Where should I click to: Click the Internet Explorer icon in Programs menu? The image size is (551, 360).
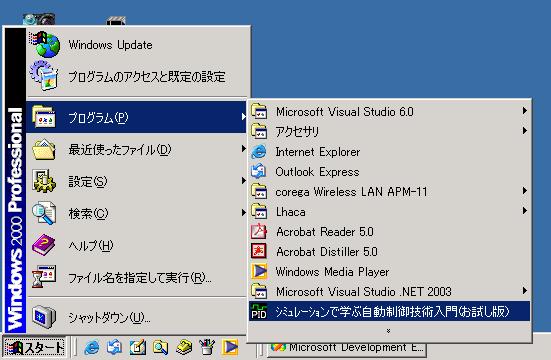pos(259,151)
